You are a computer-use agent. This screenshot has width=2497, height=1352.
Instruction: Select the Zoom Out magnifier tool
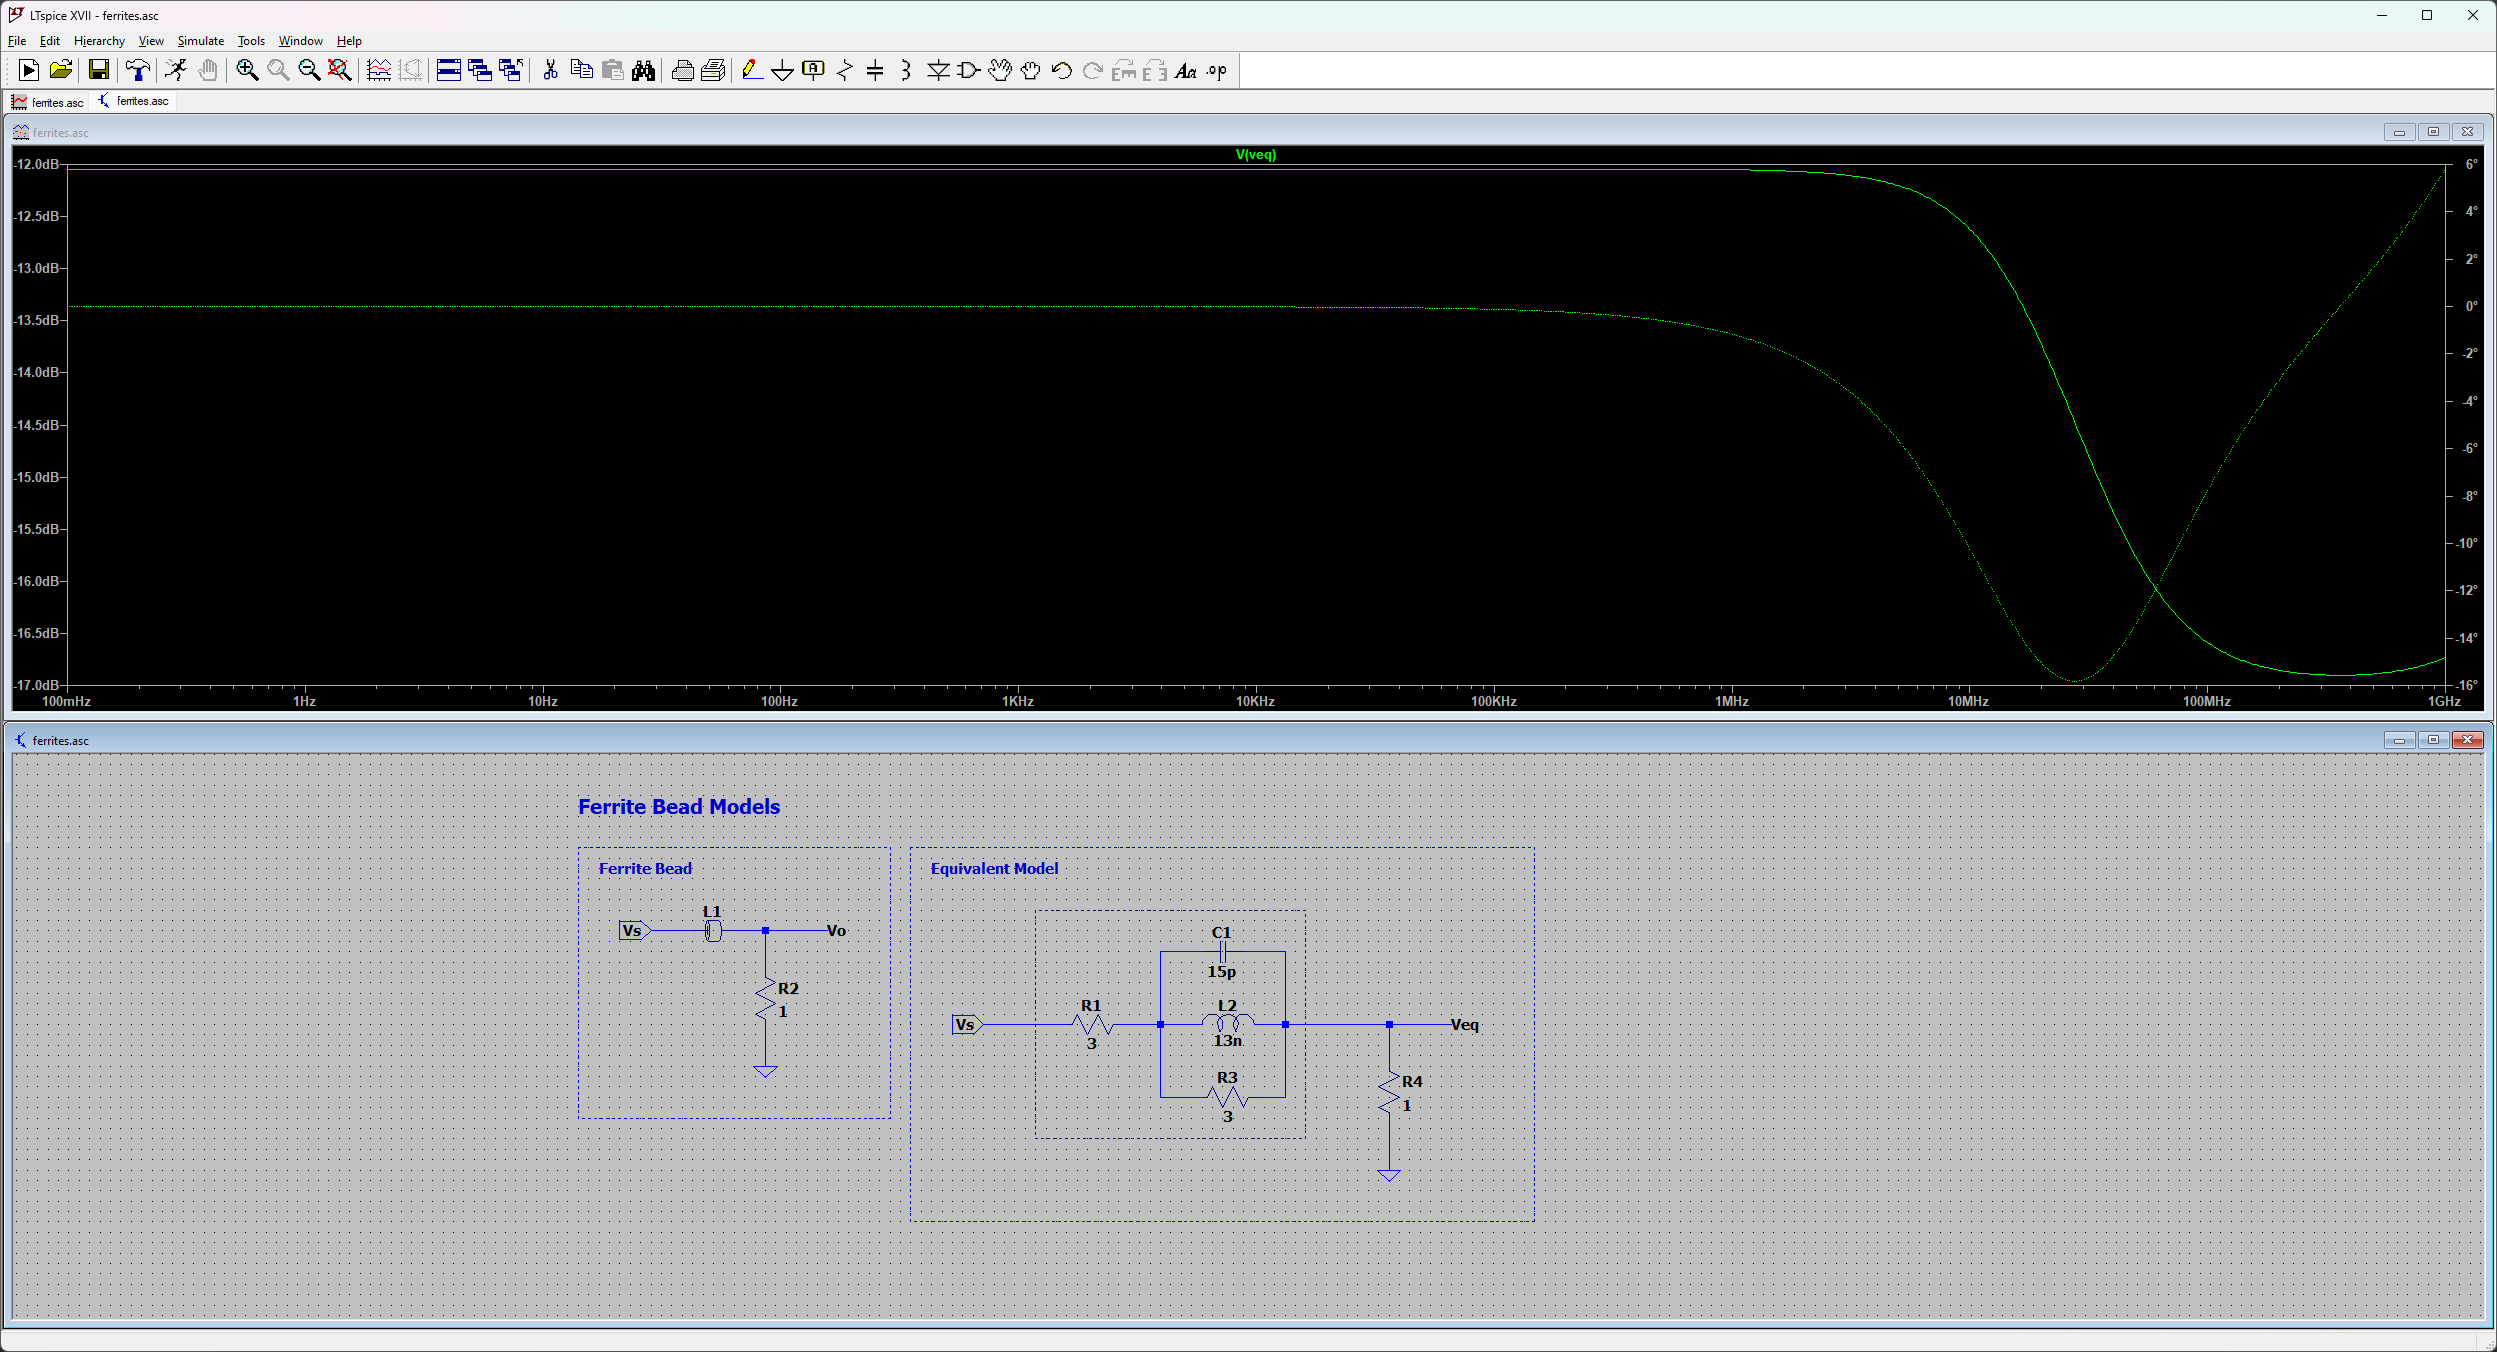coord(309,70)
